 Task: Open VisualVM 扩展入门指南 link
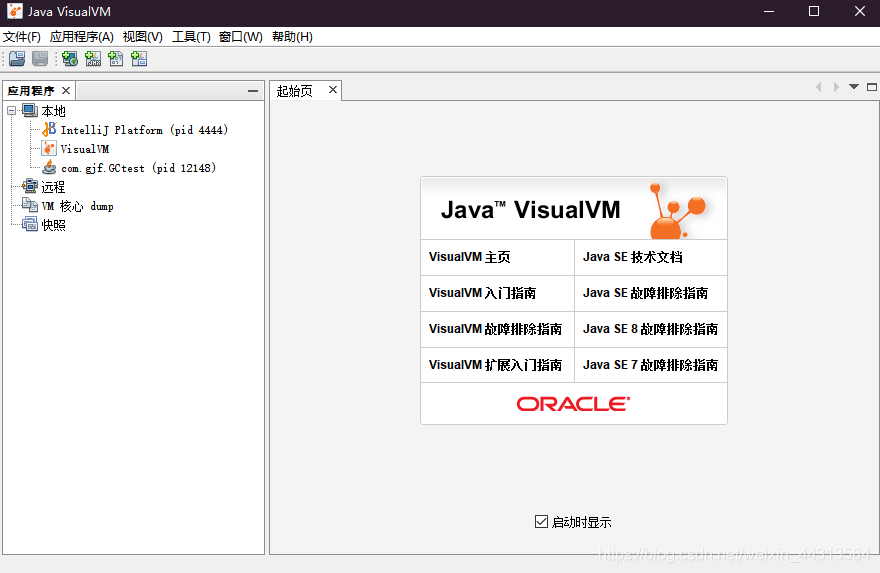click(x=497, y=365)
